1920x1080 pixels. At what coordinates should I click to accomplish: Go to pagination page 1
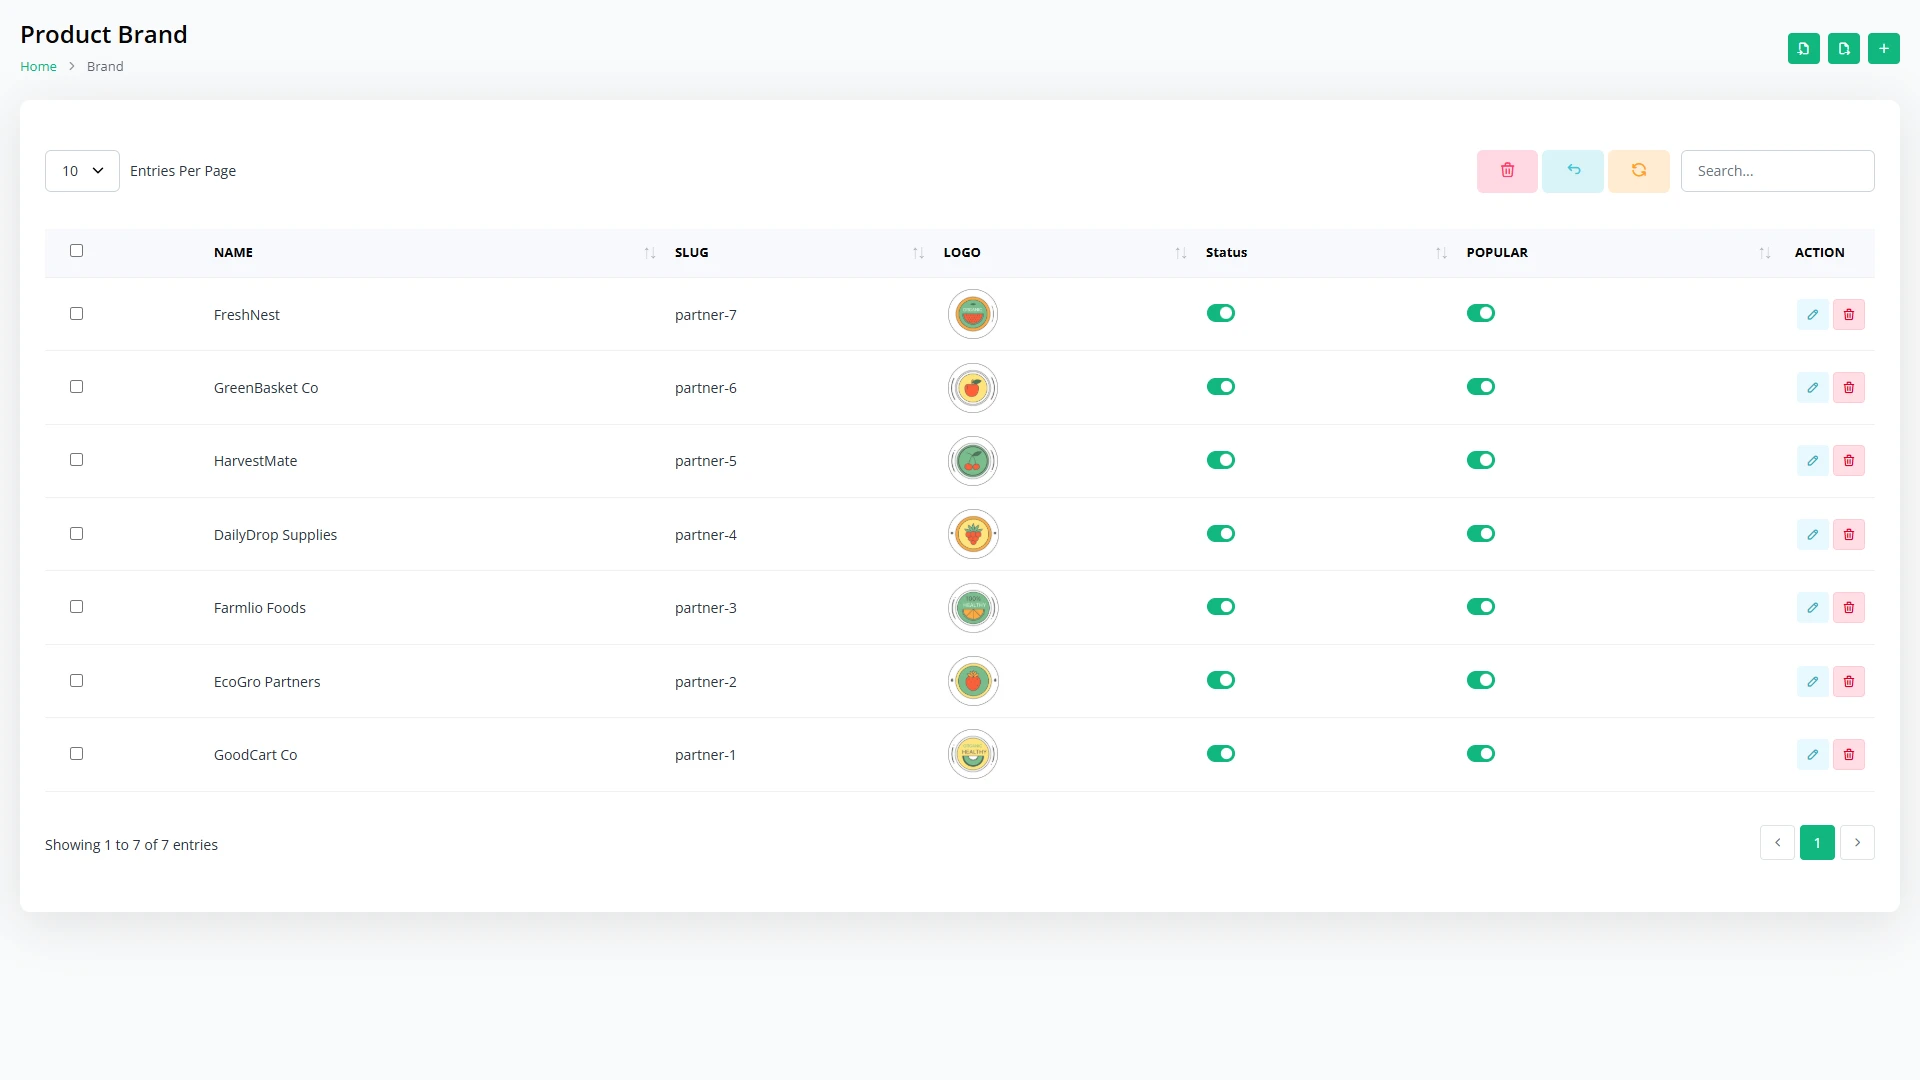click(1817, 843)
